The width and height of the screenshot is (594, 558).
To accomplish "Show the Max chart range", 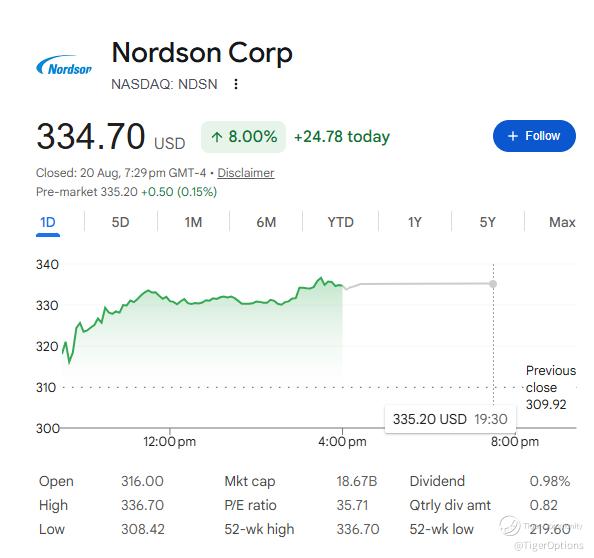I will pyautogui.click(x=562, y=222).
